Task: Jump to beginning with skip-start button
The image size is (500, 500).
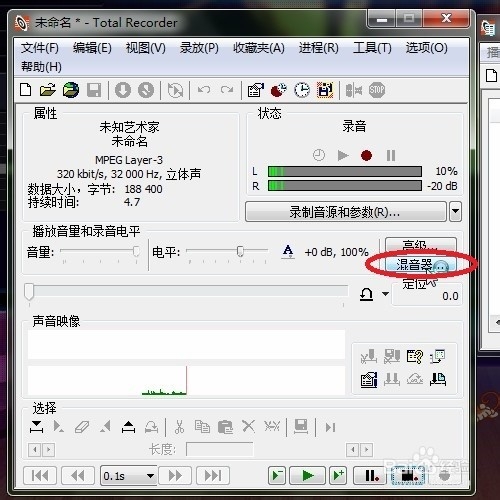Action: [x=40, y=475]
